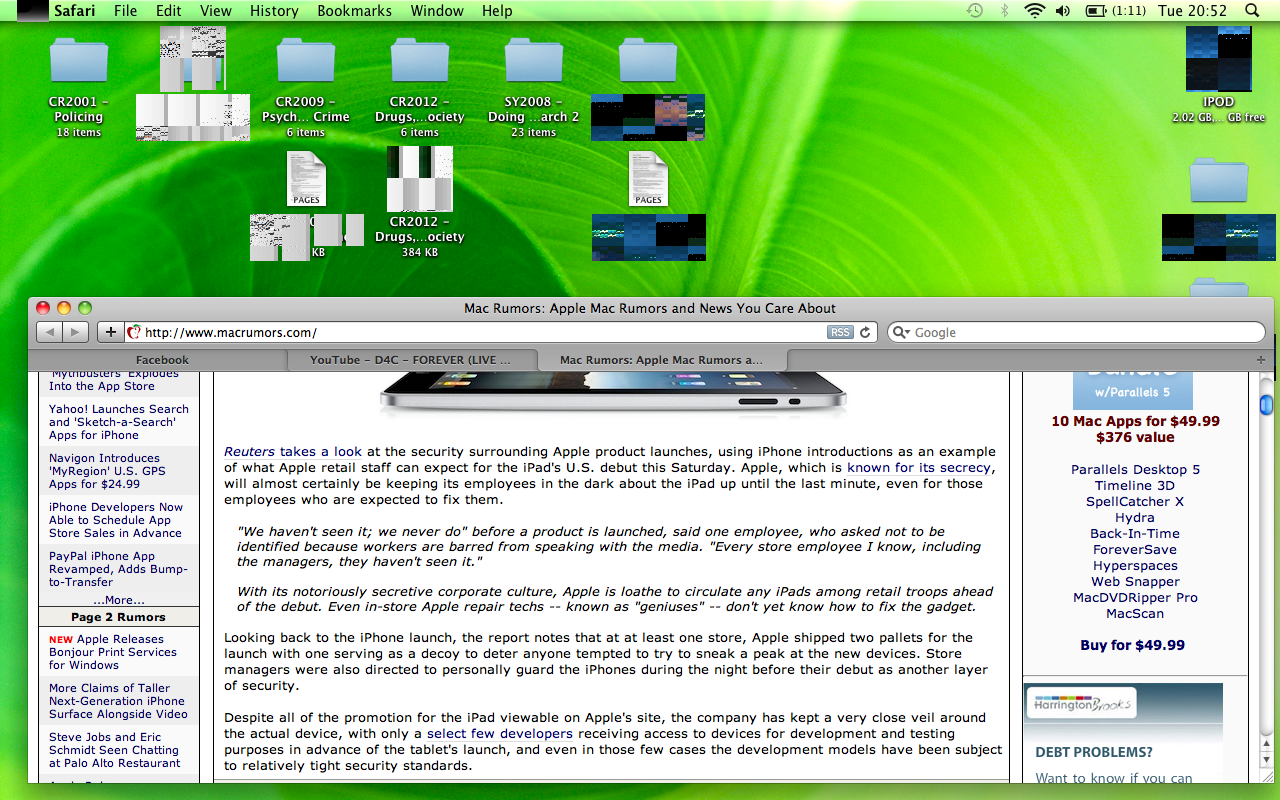Click the Harrington Brooks debt ad

[x=1122, y=733]
